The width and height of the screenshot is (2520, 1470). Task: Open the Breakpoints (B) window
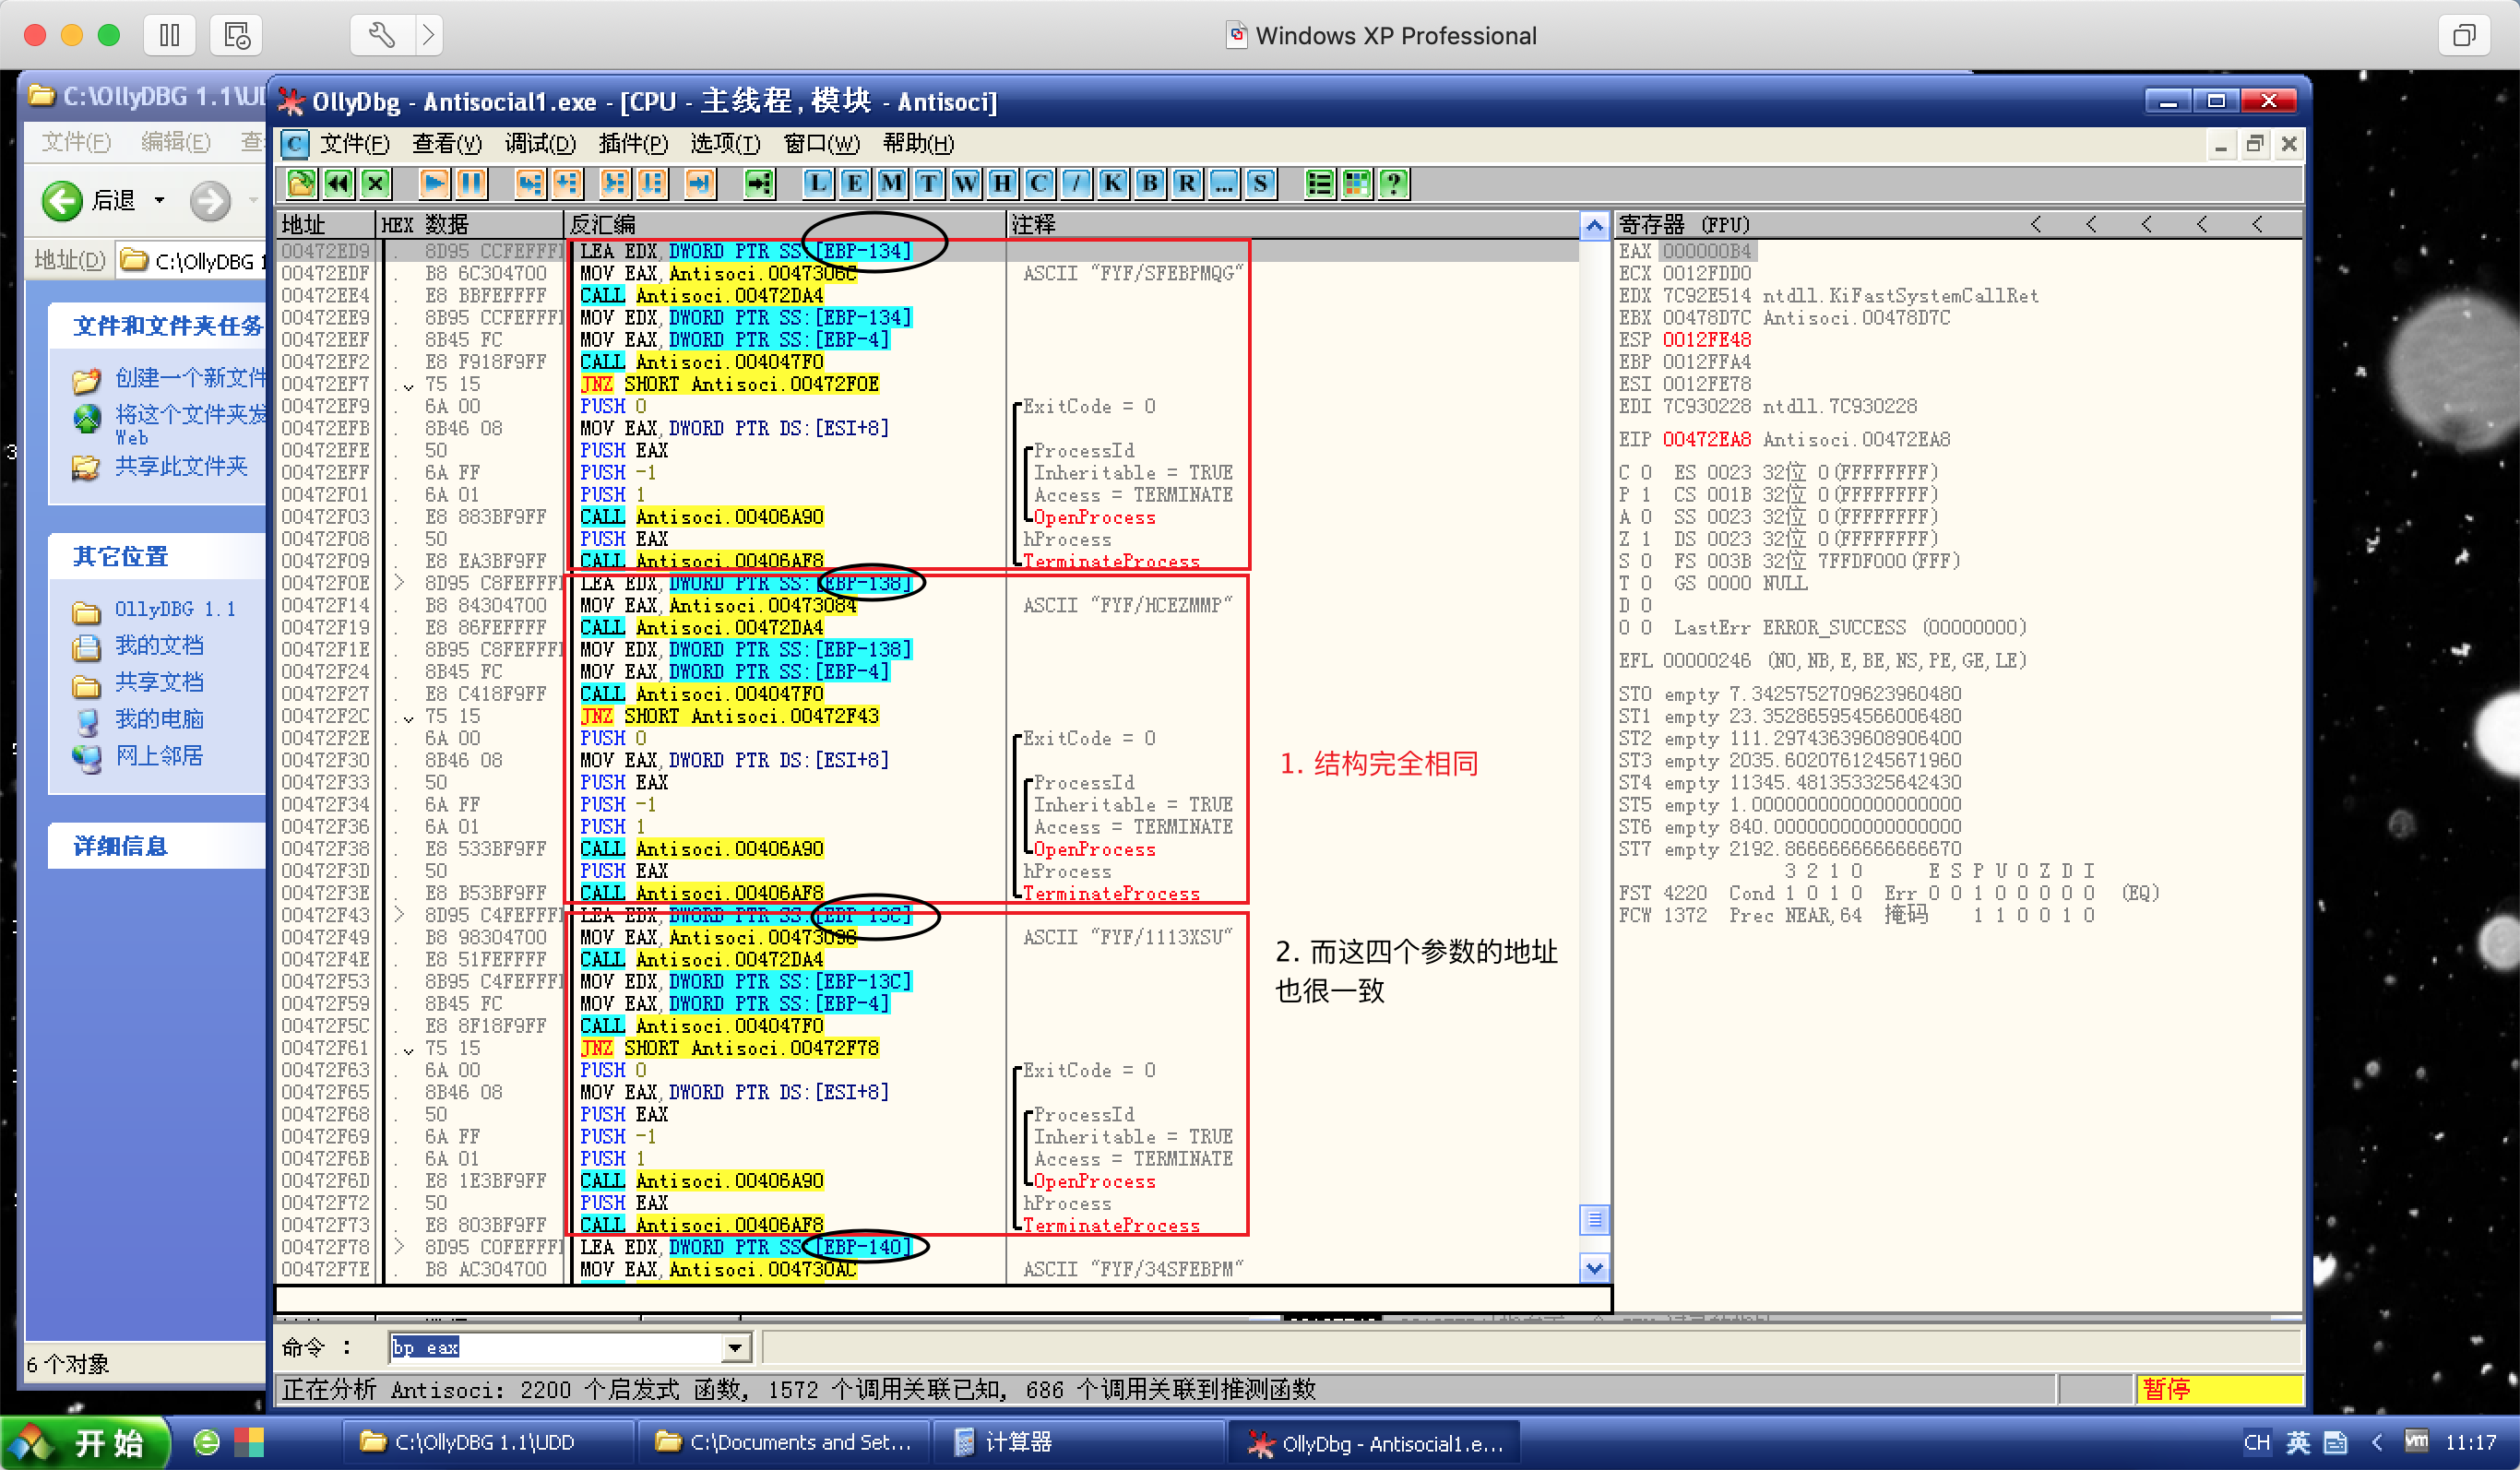tap(1149, 183)
